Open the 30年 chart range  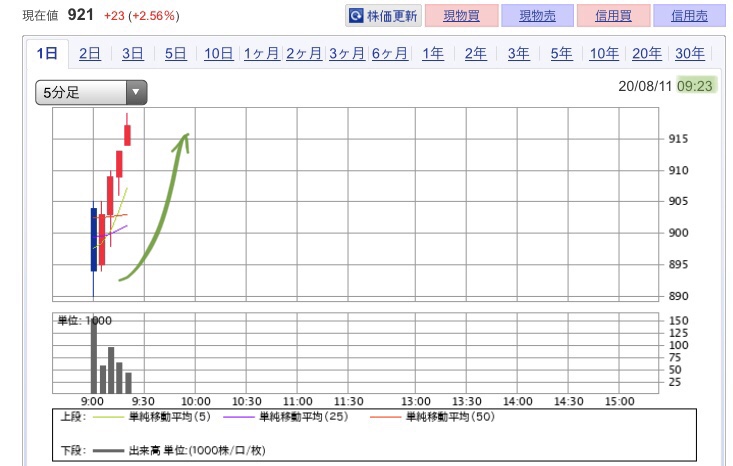690,53
